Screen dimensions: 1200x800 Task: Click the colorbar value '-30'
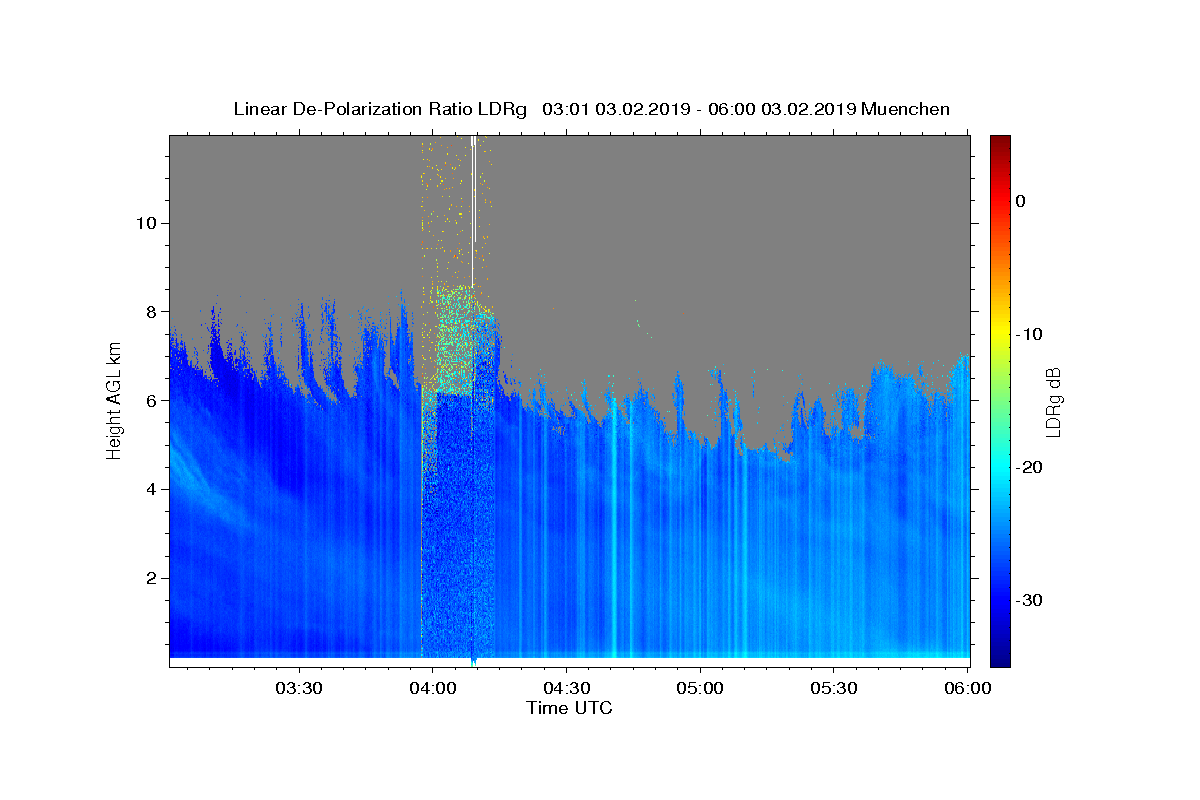point(1029,600)
